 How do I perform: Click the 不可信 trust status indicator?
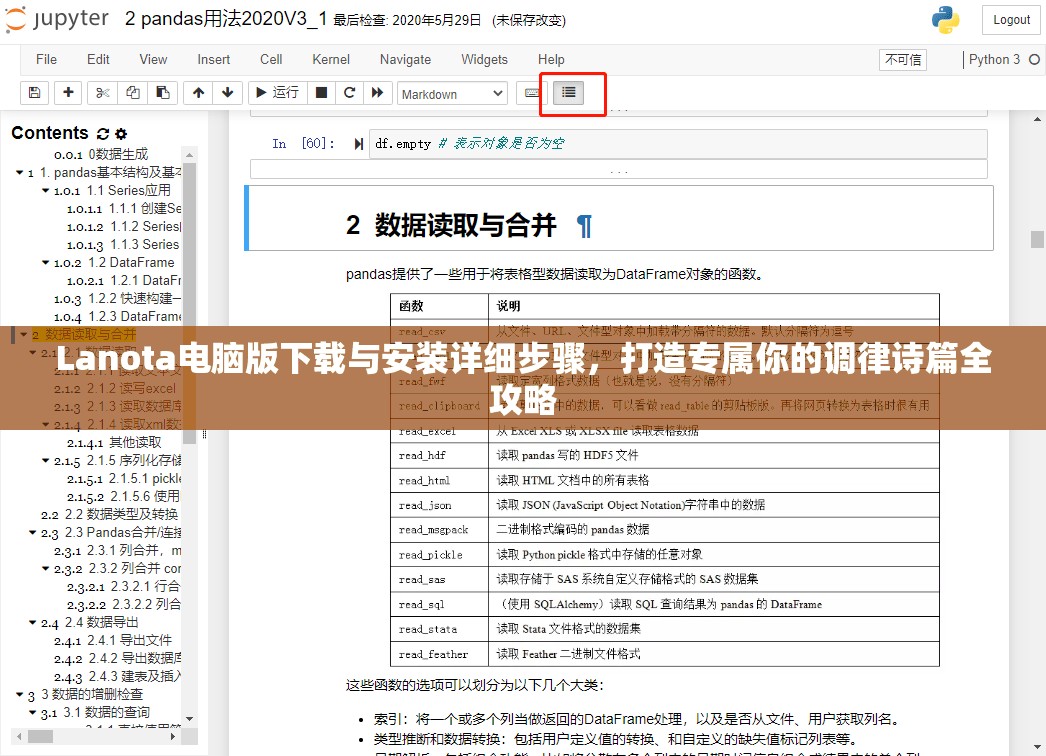(x=901, y=60)
